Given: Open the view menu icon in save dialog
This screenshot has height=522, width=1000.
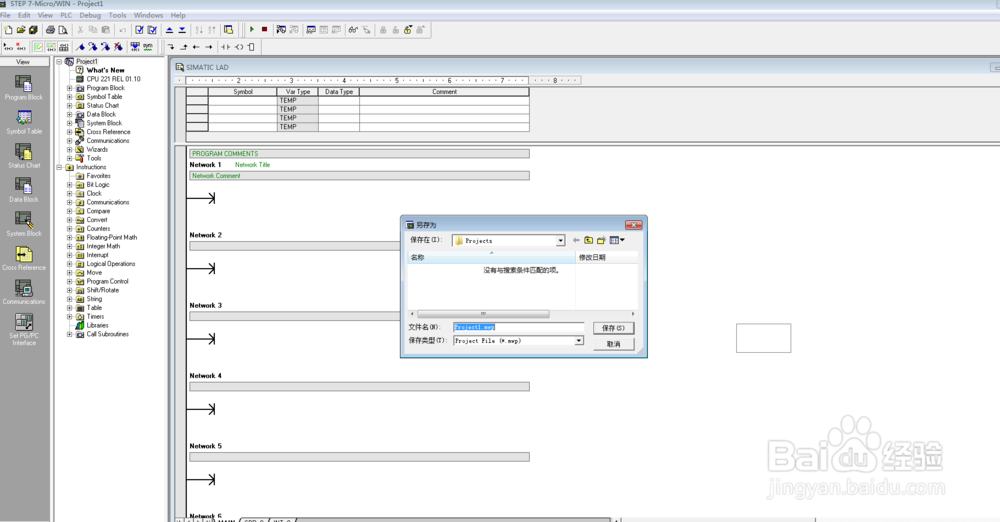Looking at the screenshot, I should click(x=617, y=241).
